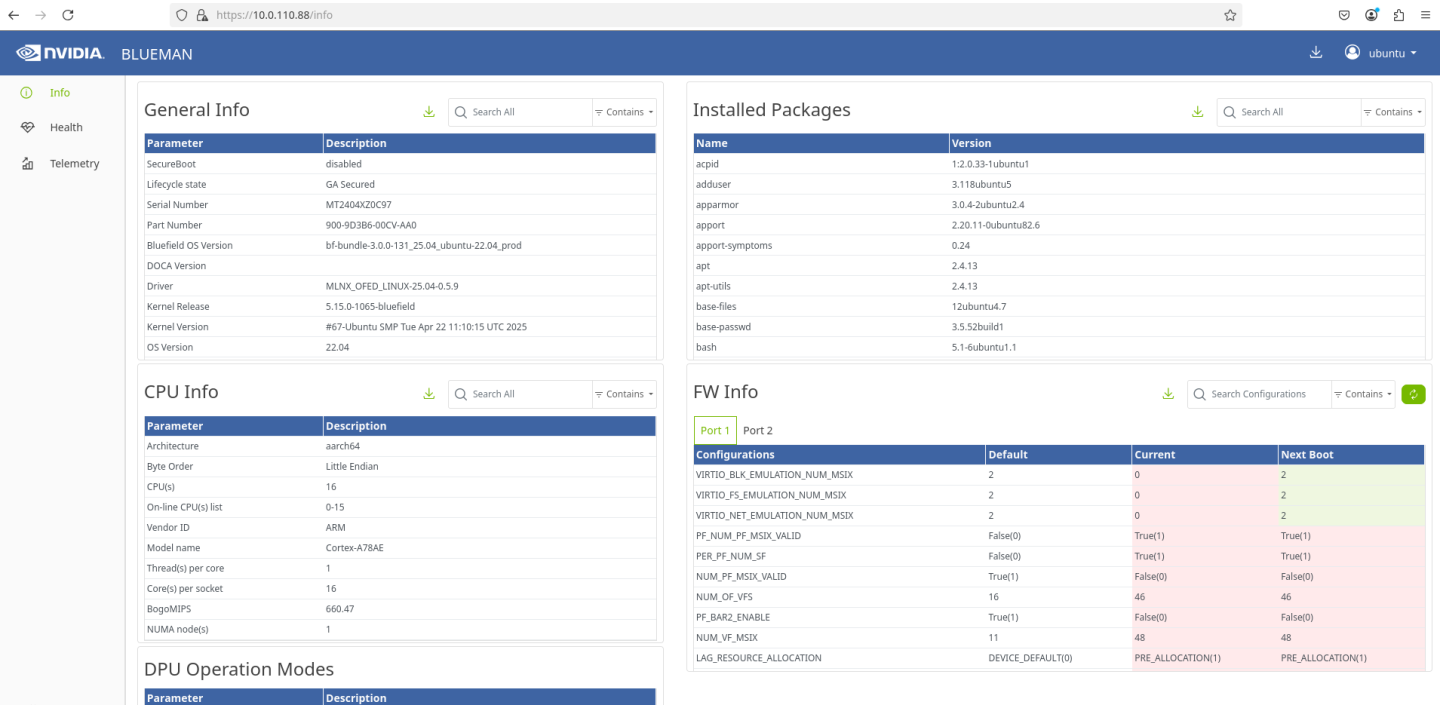Download the CPU Info table

tap(429, 394)
